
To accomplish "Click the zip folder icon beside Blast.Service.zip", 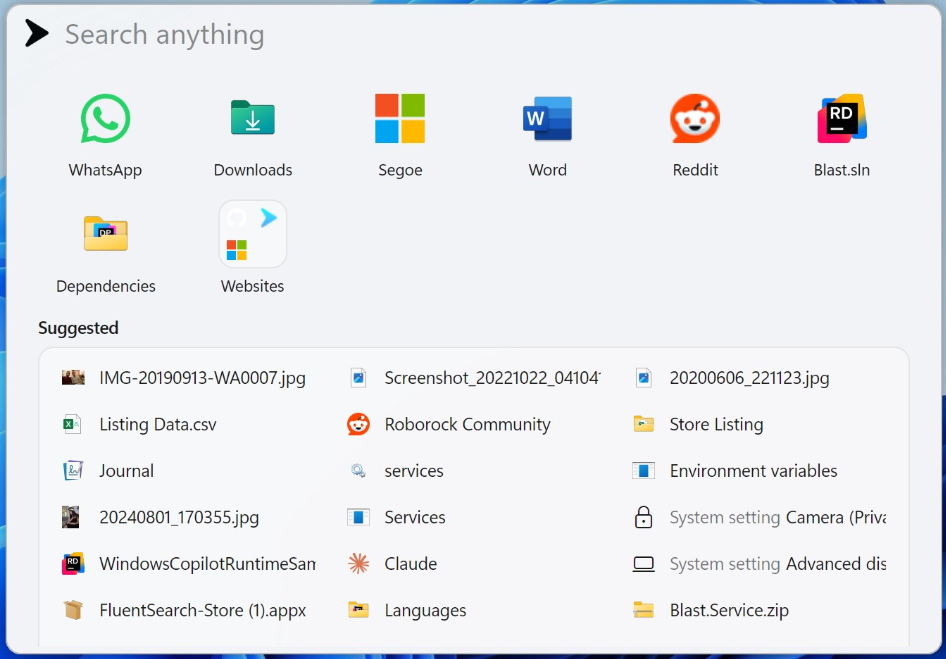I will 644,610.
